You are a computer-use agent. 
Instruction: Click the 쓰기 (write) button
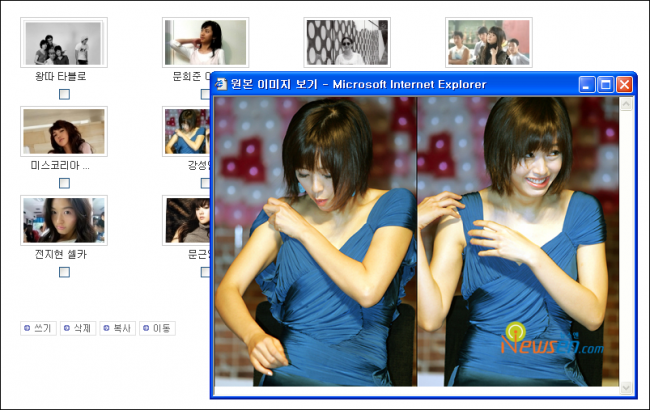click(38, 328)
